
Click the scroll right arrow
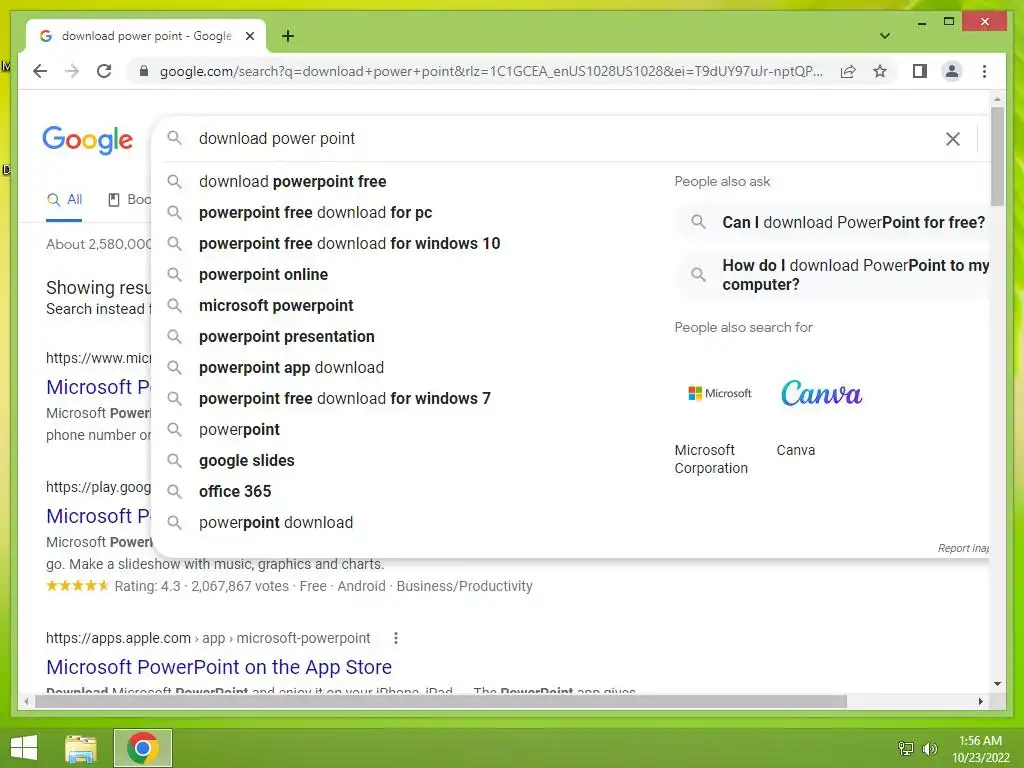pos(980,702)
